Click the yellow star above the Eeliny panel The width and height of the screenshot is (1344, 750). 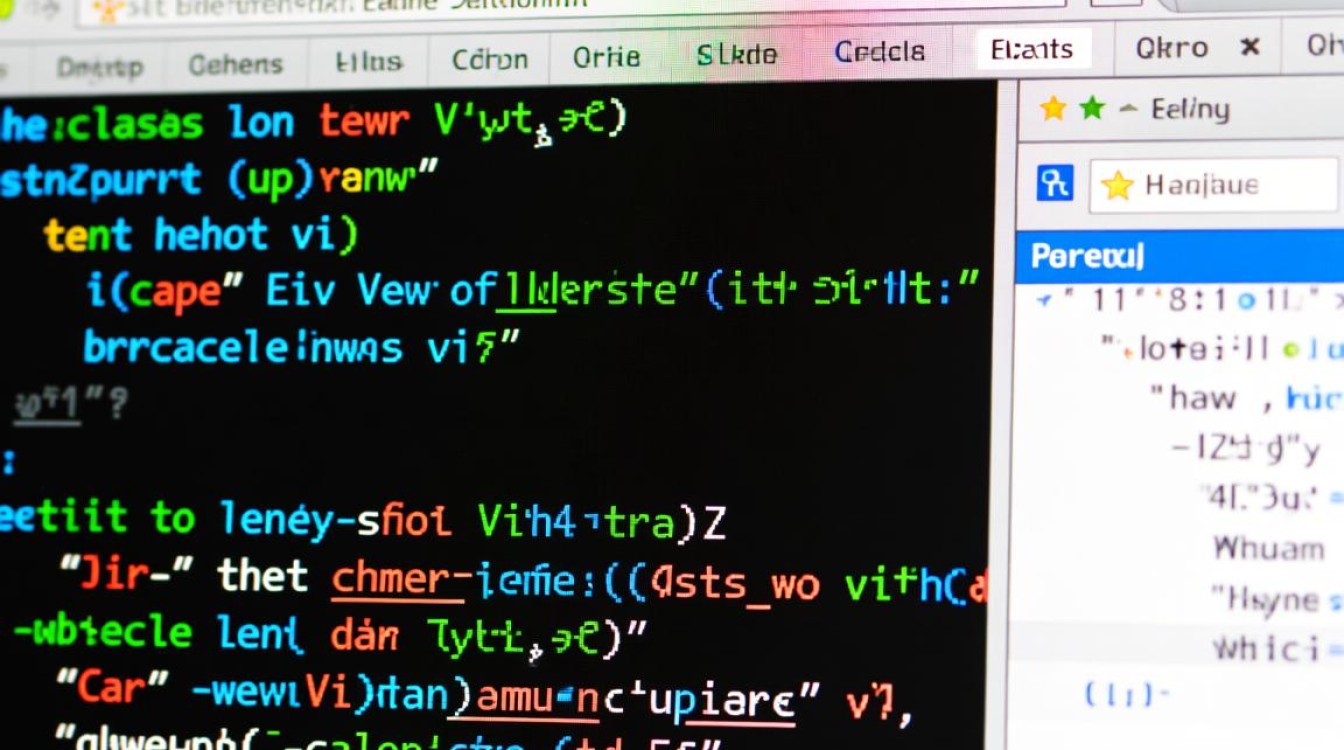click(x=1051, y=109)
